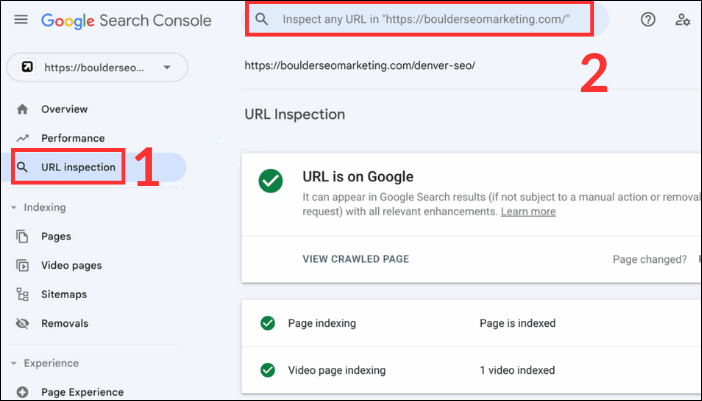Click the URL inspection magnifier icon

22,167
